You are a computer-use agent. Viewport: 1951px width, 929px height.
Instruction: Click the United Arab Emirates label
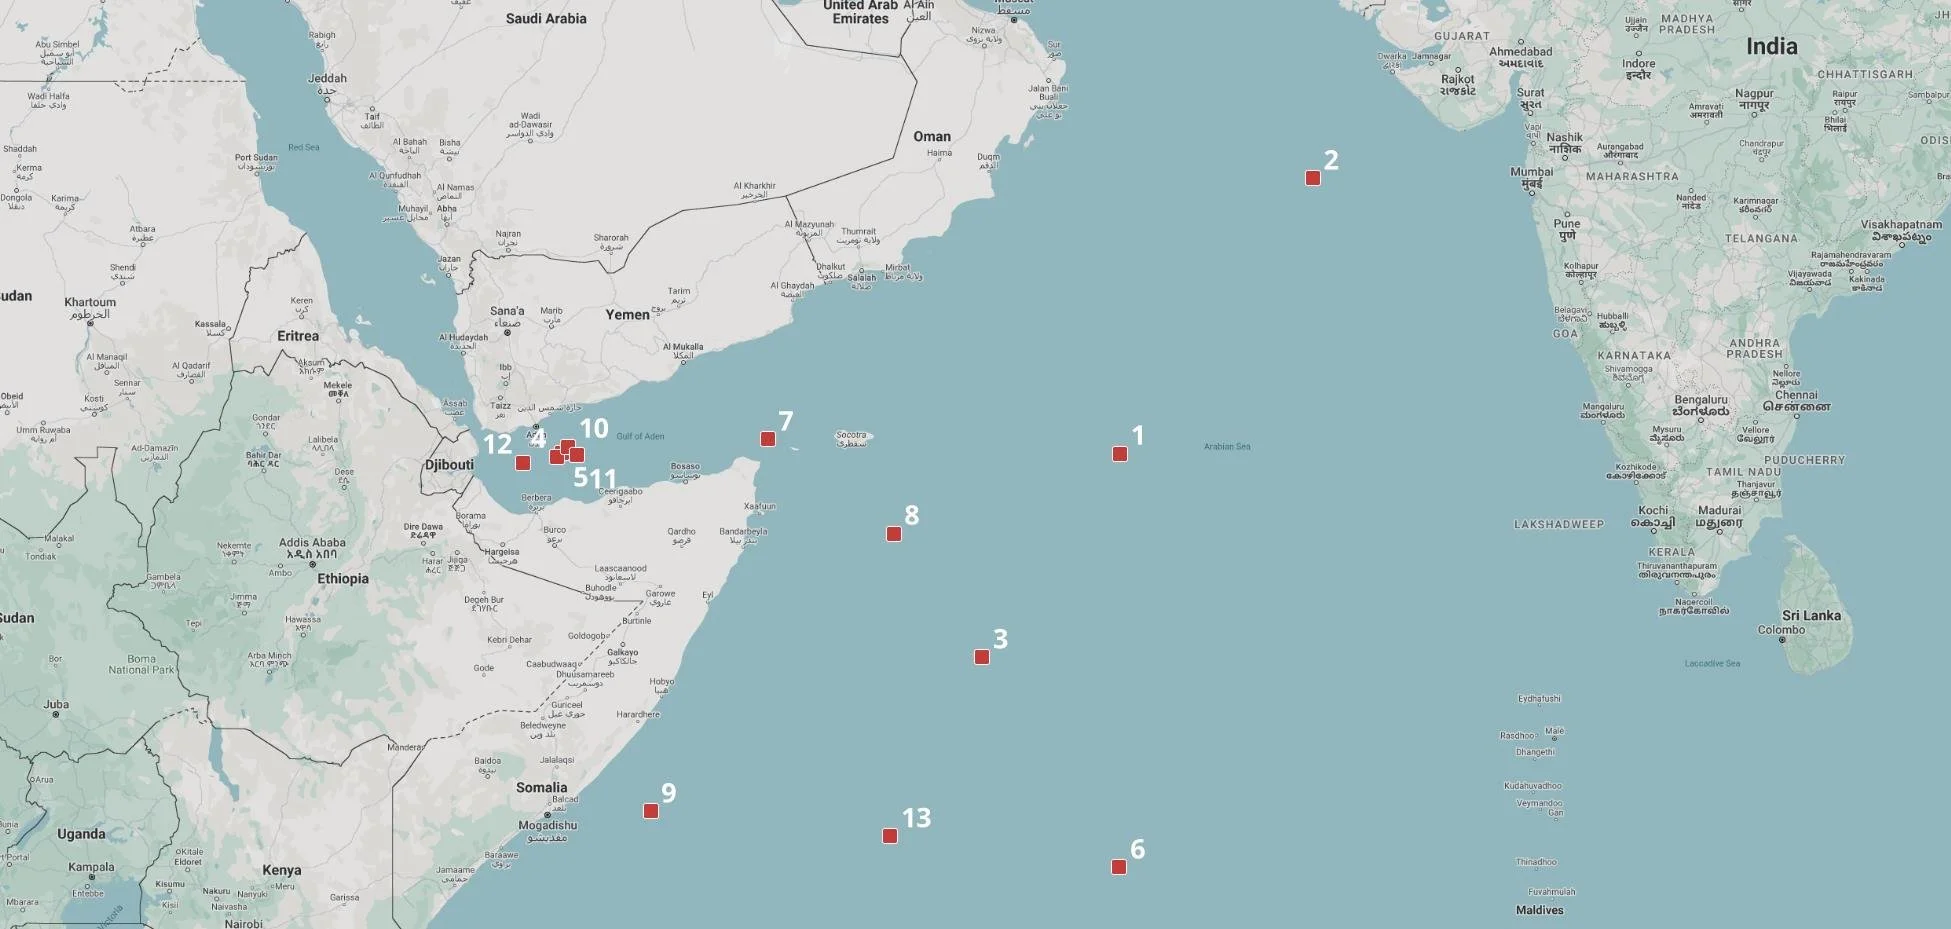point(861,12)
